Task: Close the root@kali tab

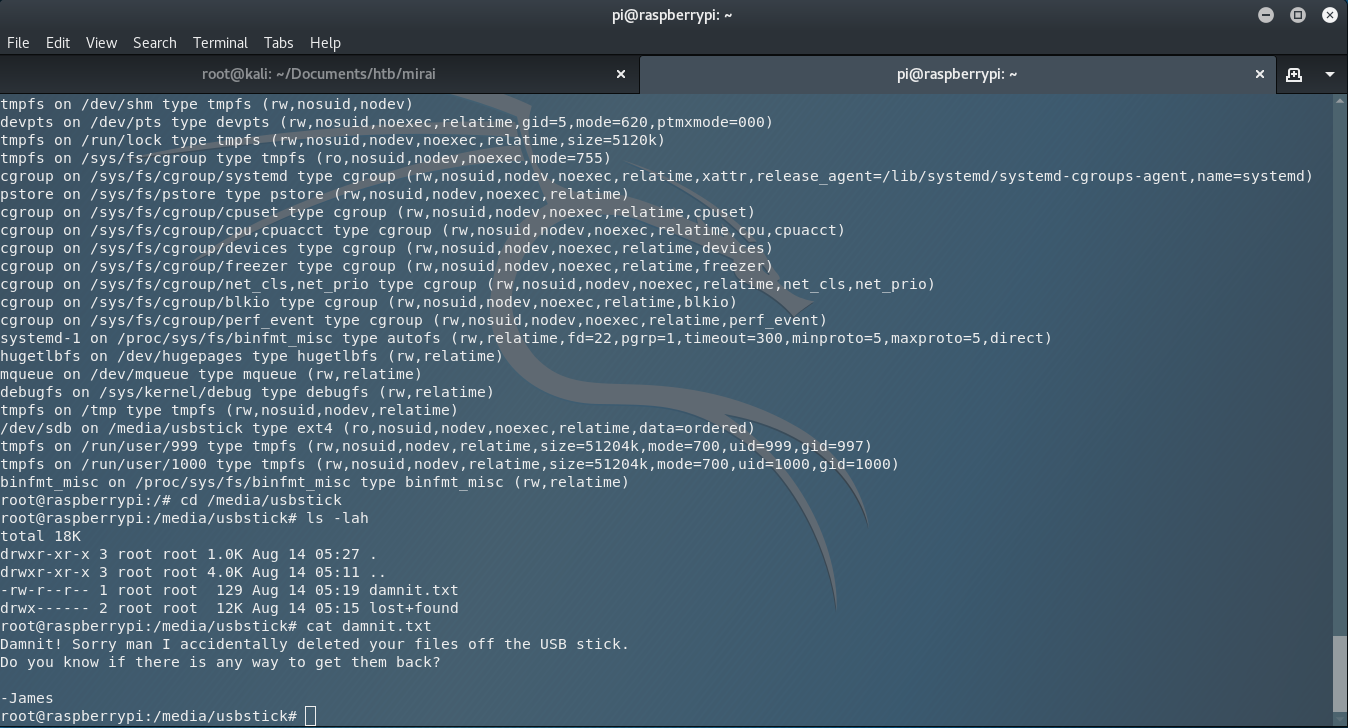Action: 621,74
